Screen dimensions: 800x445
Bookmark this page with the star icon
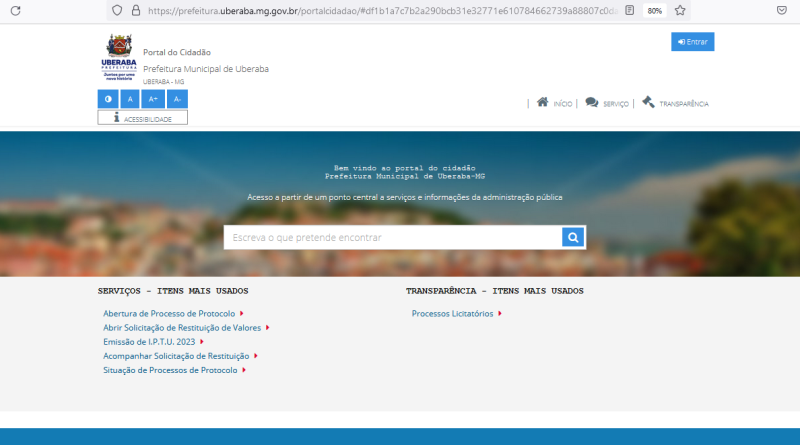[680, 10]
